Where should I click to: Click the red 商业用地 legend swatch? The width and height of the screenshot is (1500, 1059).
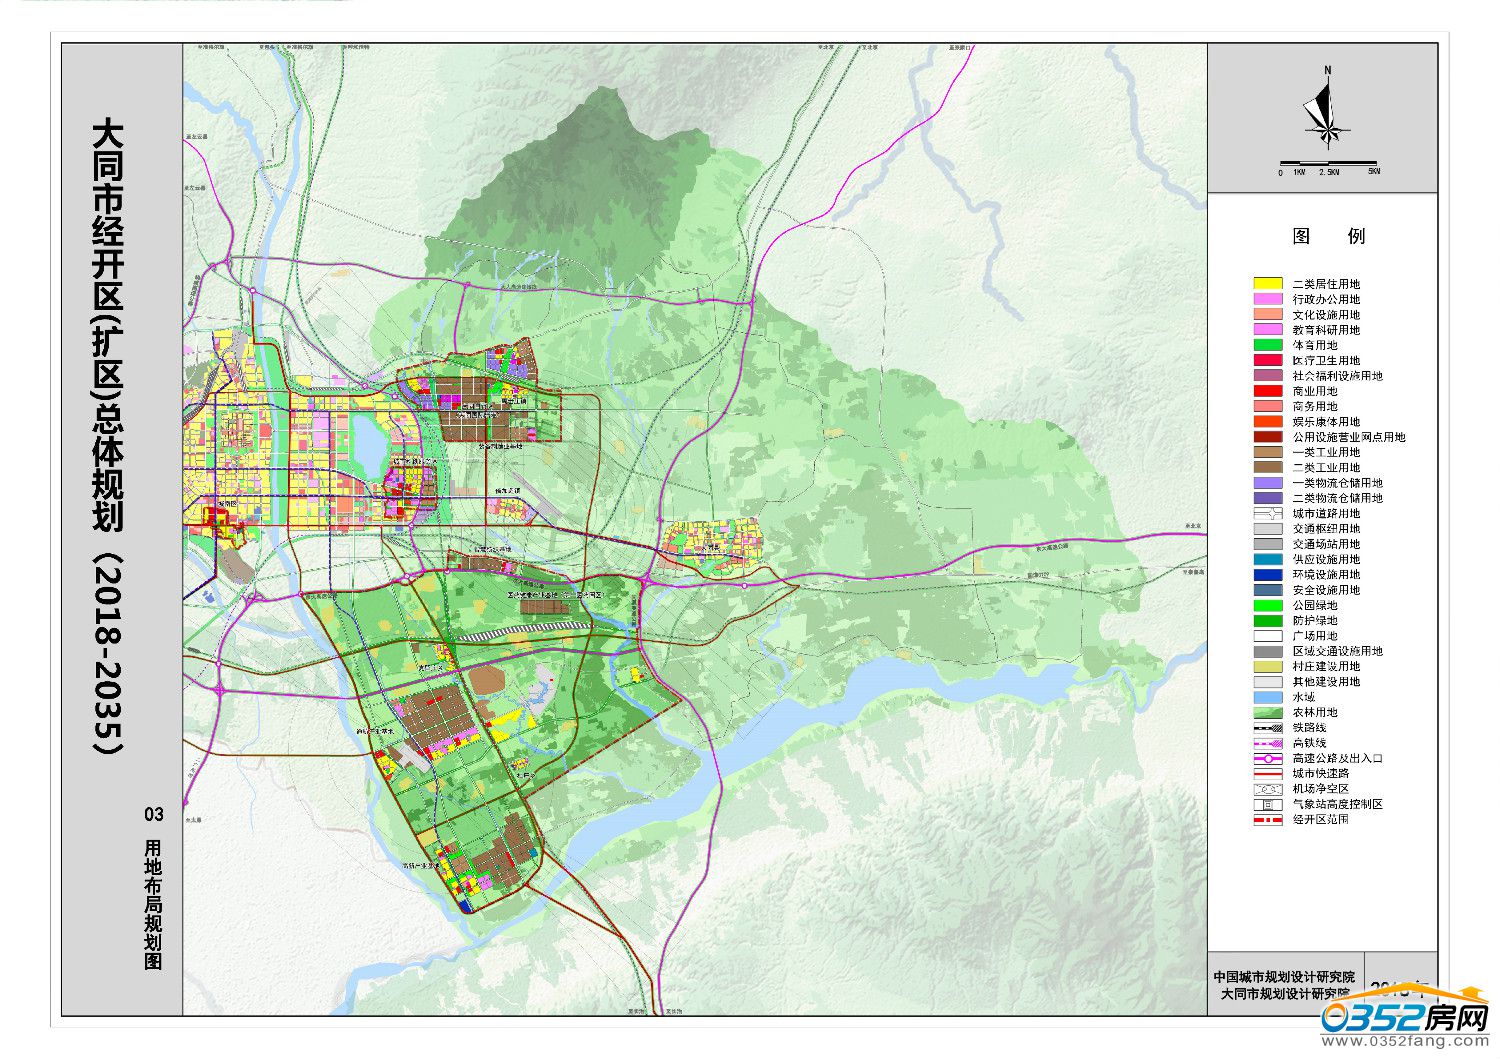tap(1268, 391)
